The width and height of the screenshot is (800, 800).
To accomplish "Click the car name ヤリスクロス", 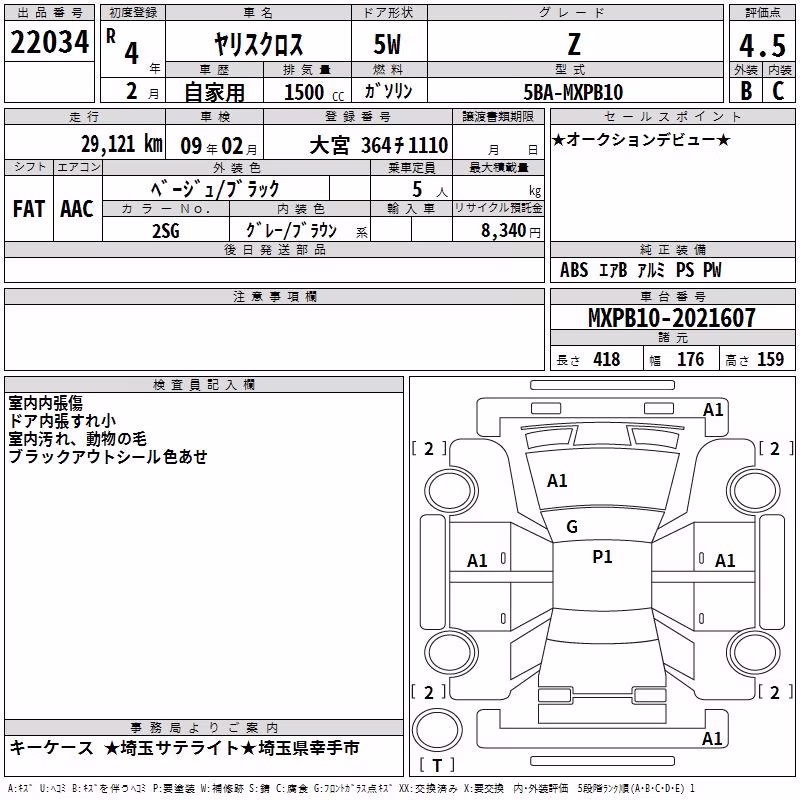I will 259,44.
